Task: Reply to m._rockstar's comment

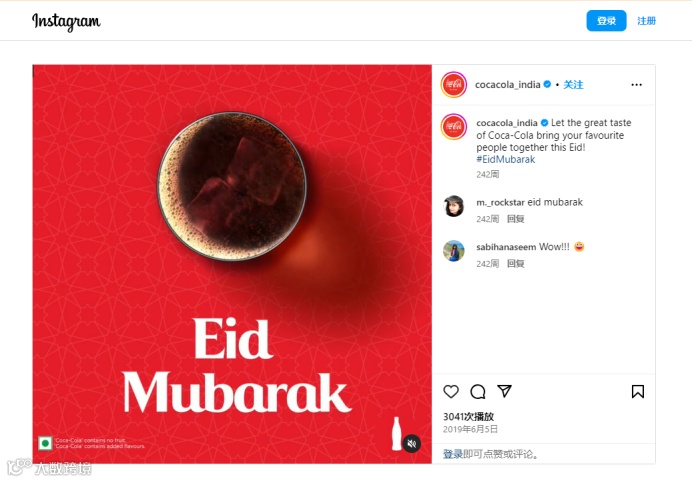Action: [x=515, y=219]
